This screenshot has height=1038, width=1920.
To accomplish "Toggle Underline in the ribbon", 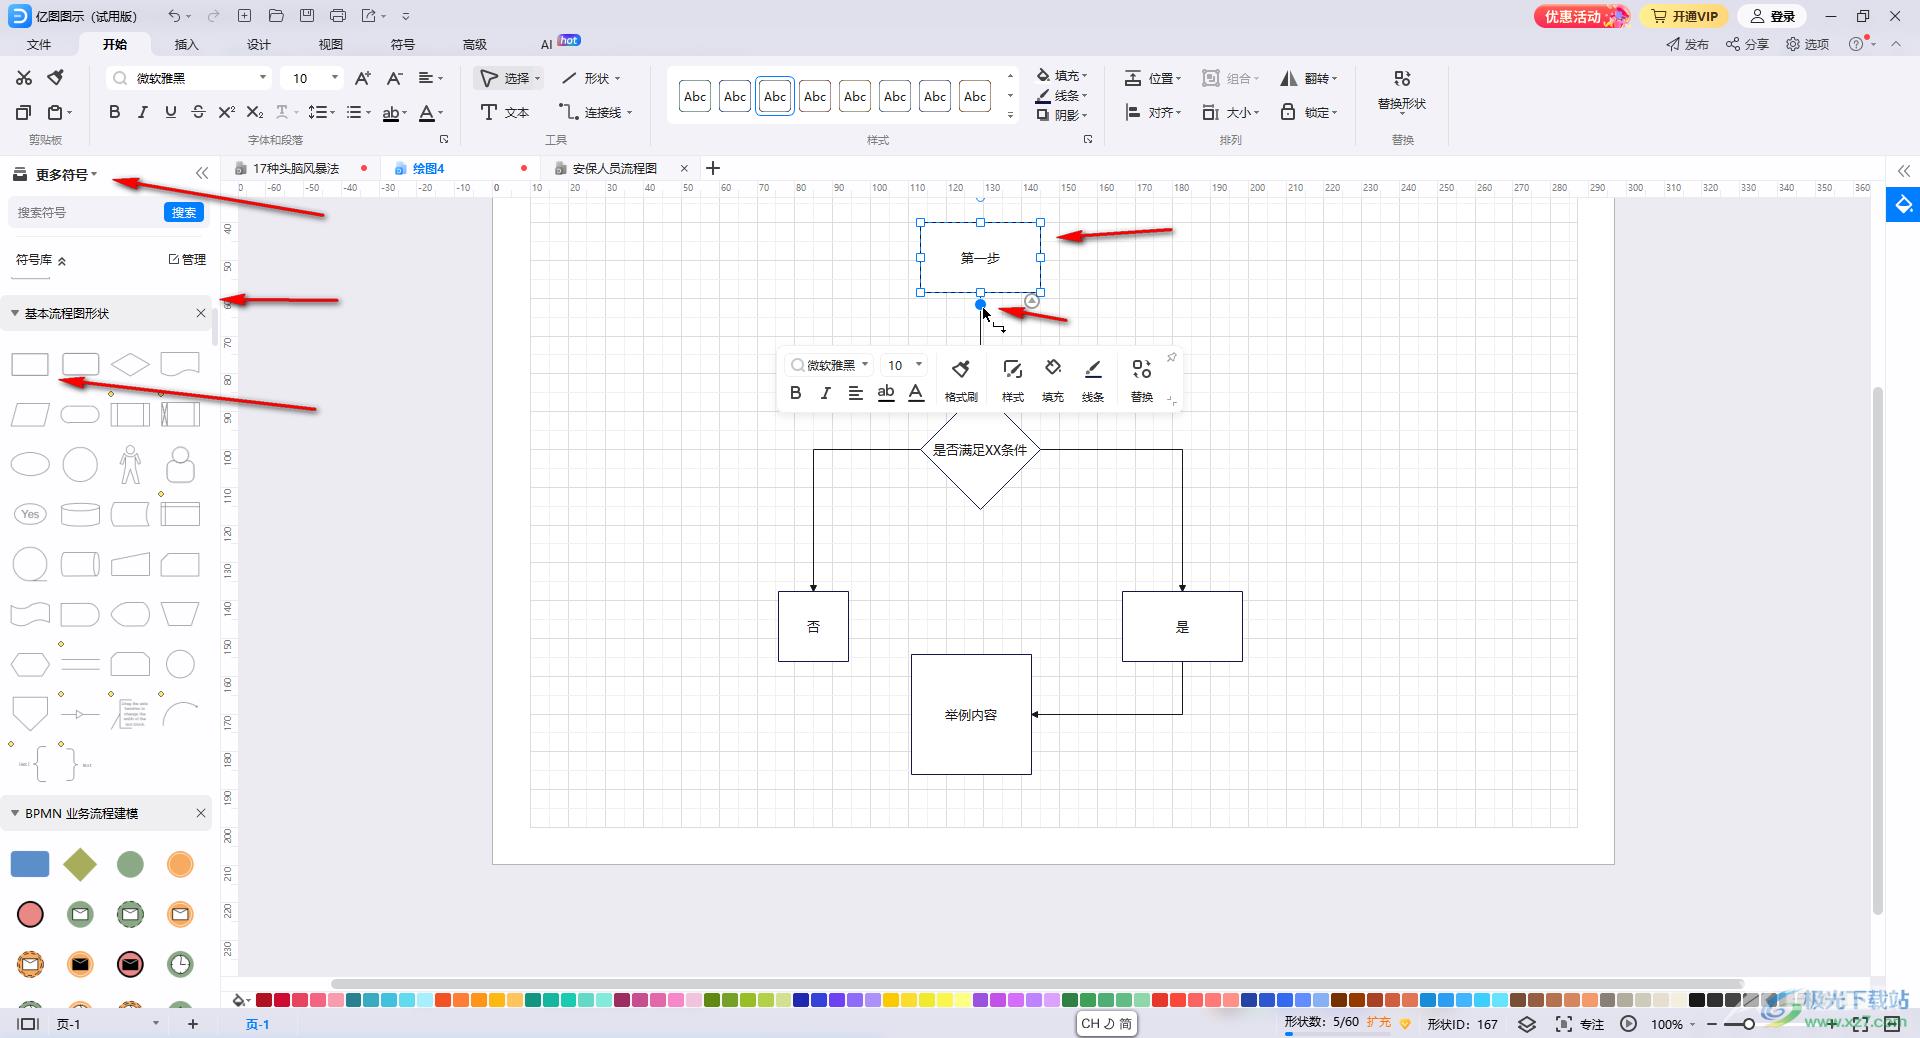I will [x=170, y=112].
